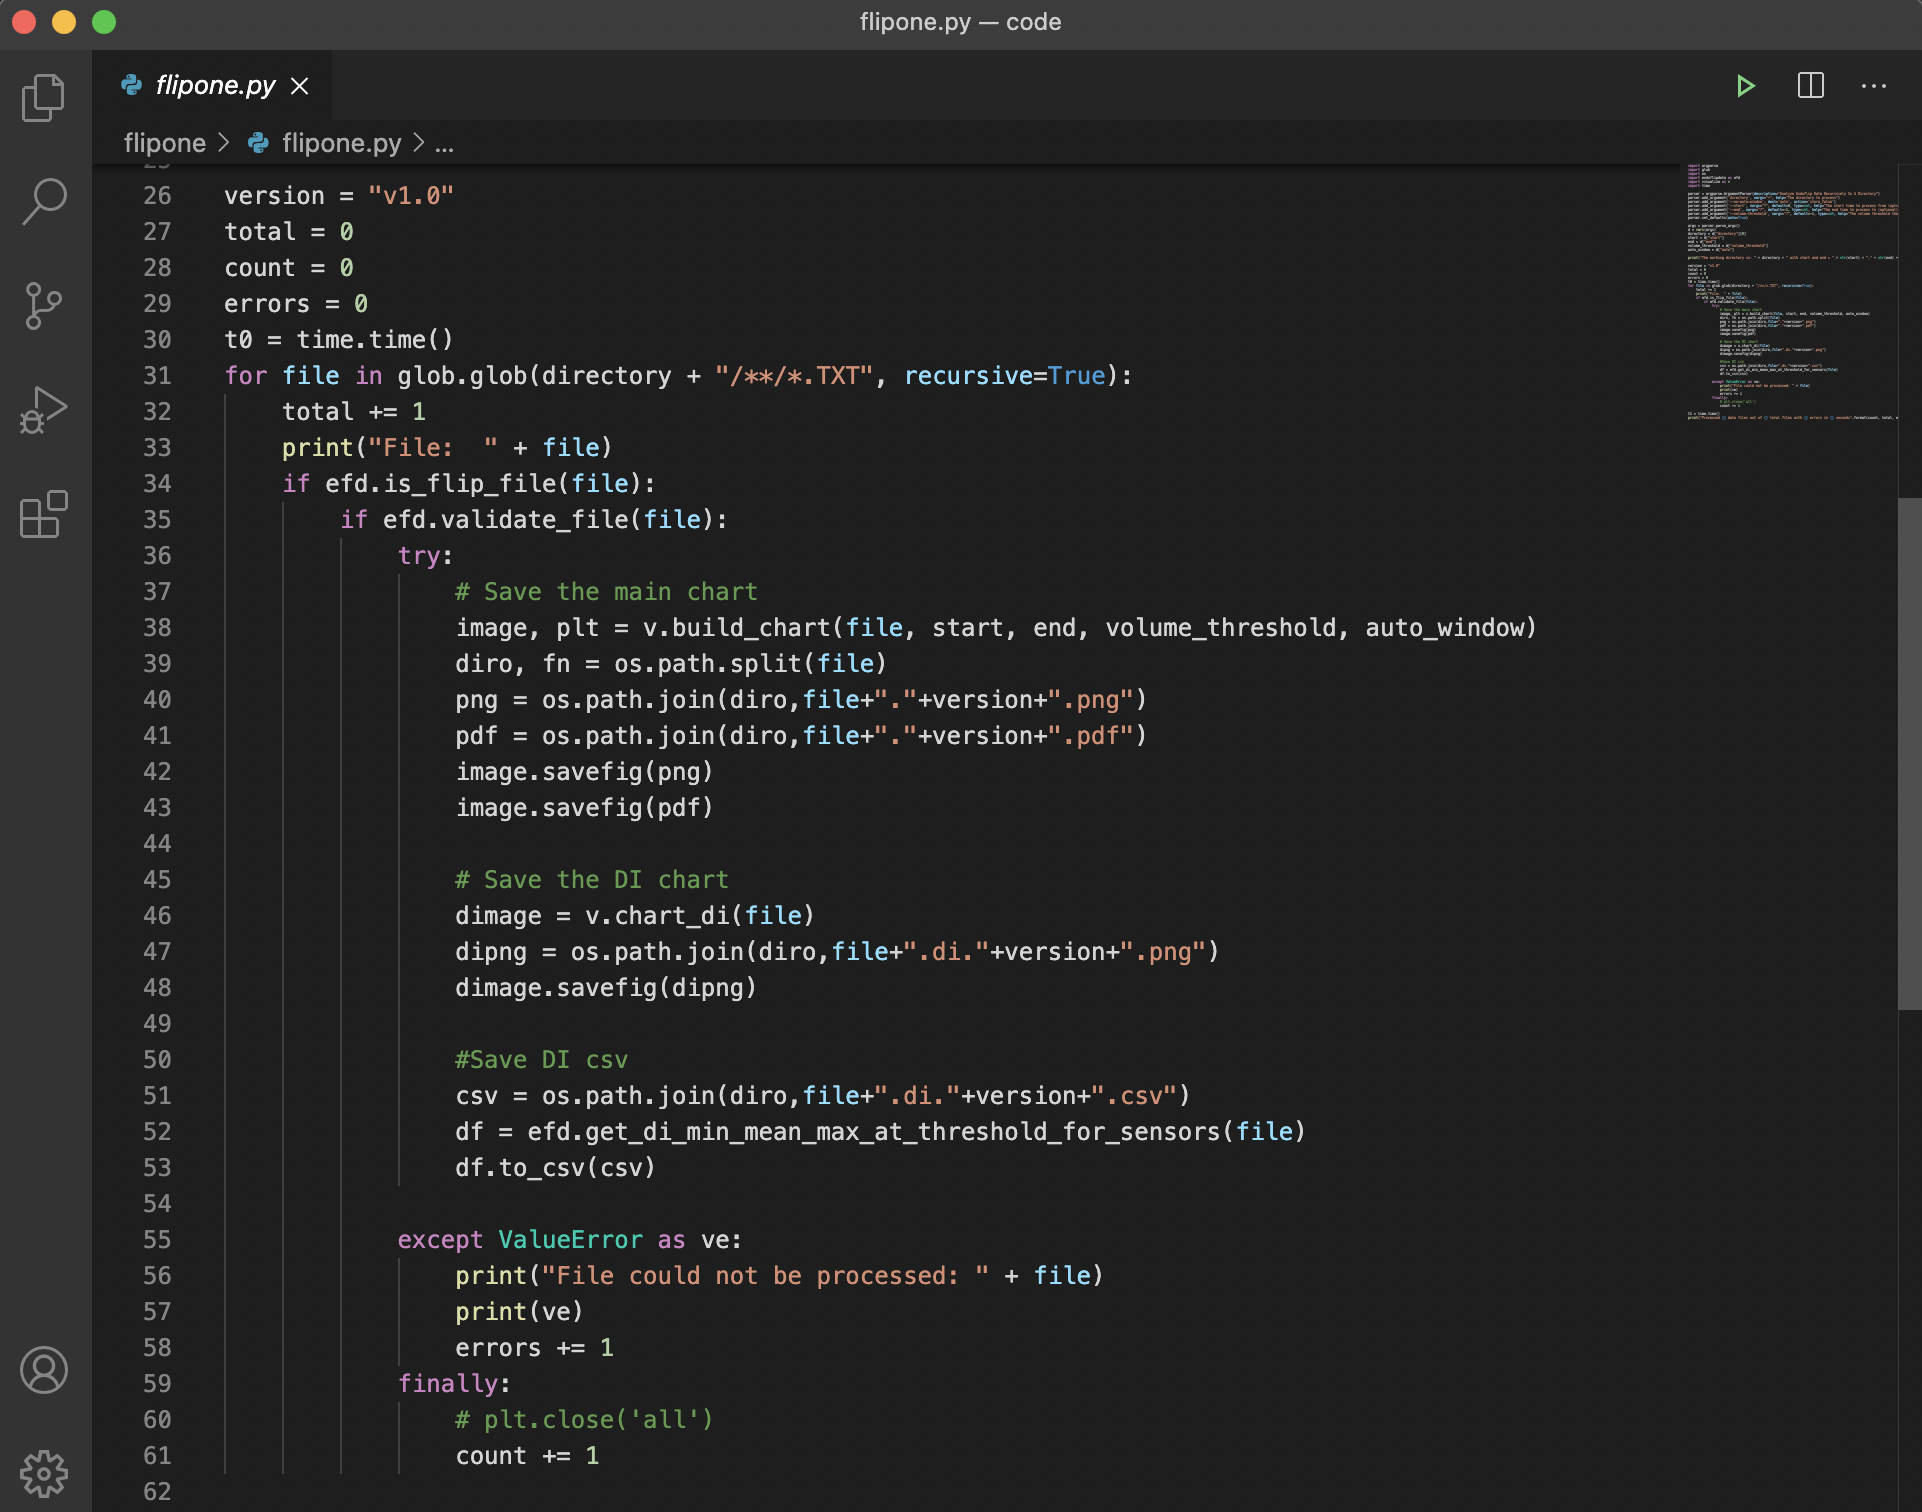
Task: Click line number 31 in the gutter
Action: 157,375
